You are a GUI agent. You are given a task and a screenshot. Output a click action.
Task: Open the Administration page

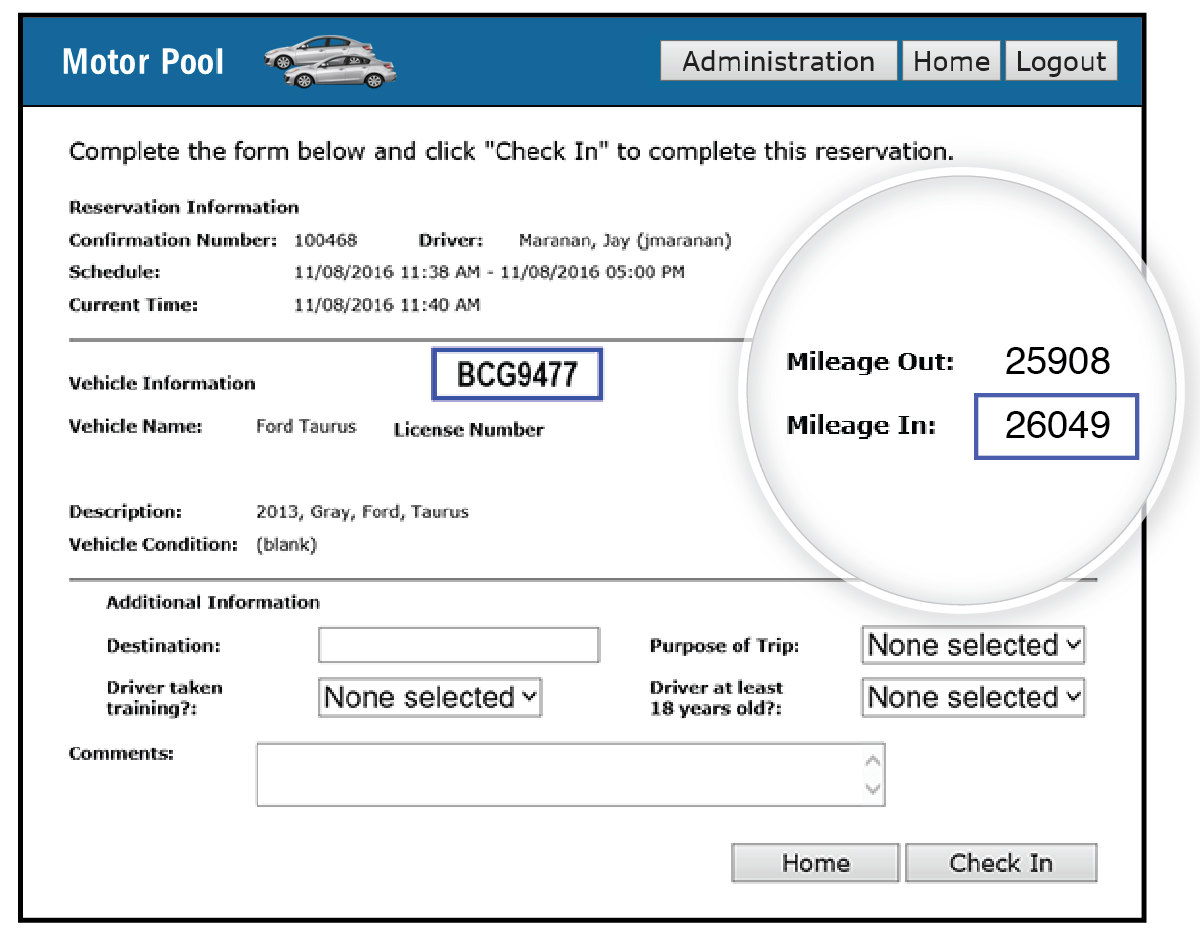pos(778,61)
